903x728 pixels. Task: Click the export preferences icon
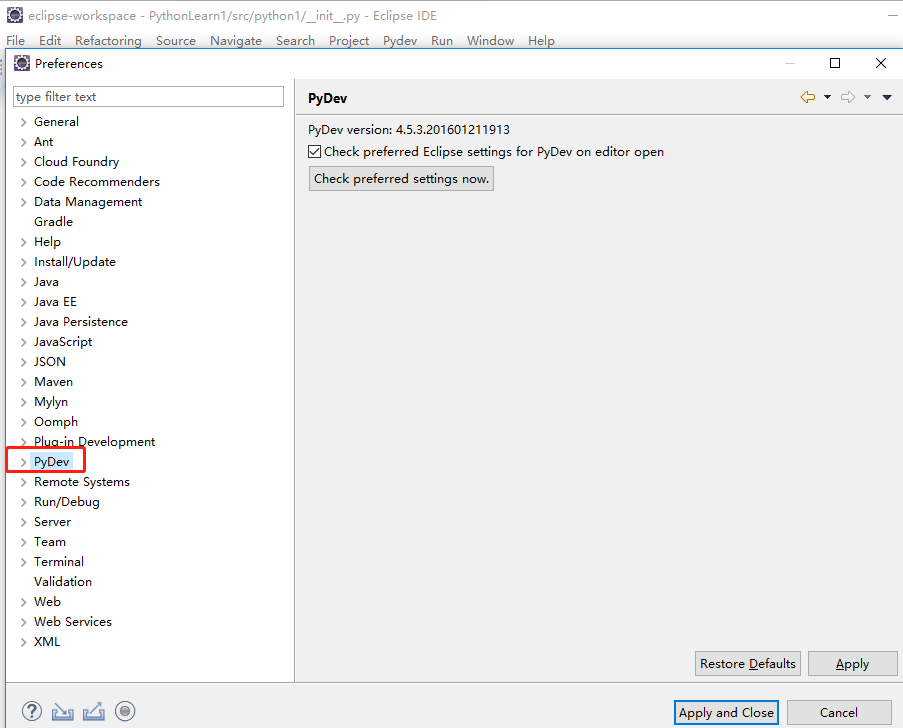[93, 712]
